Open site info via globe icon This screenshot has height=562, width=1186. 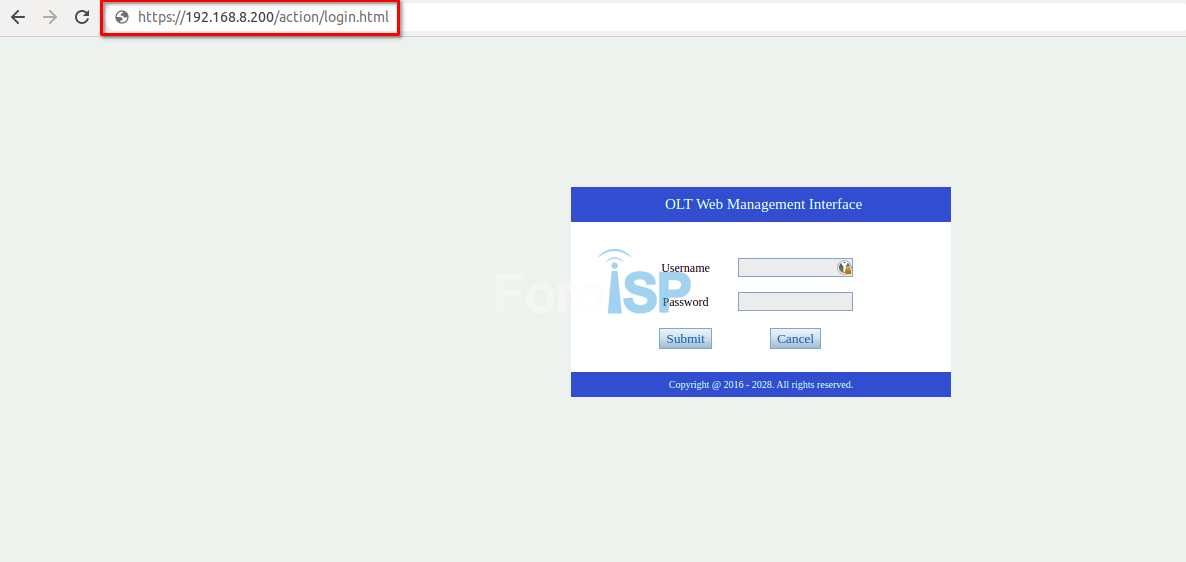pos(122,17)
